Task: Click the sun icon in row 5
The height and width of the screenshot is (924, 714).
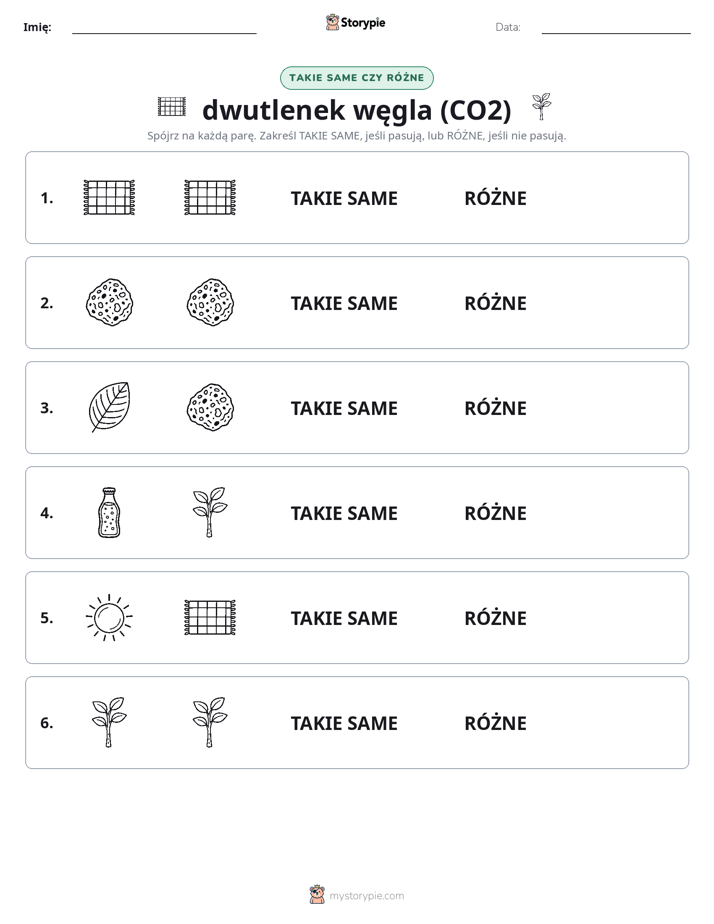Action: 109,617
